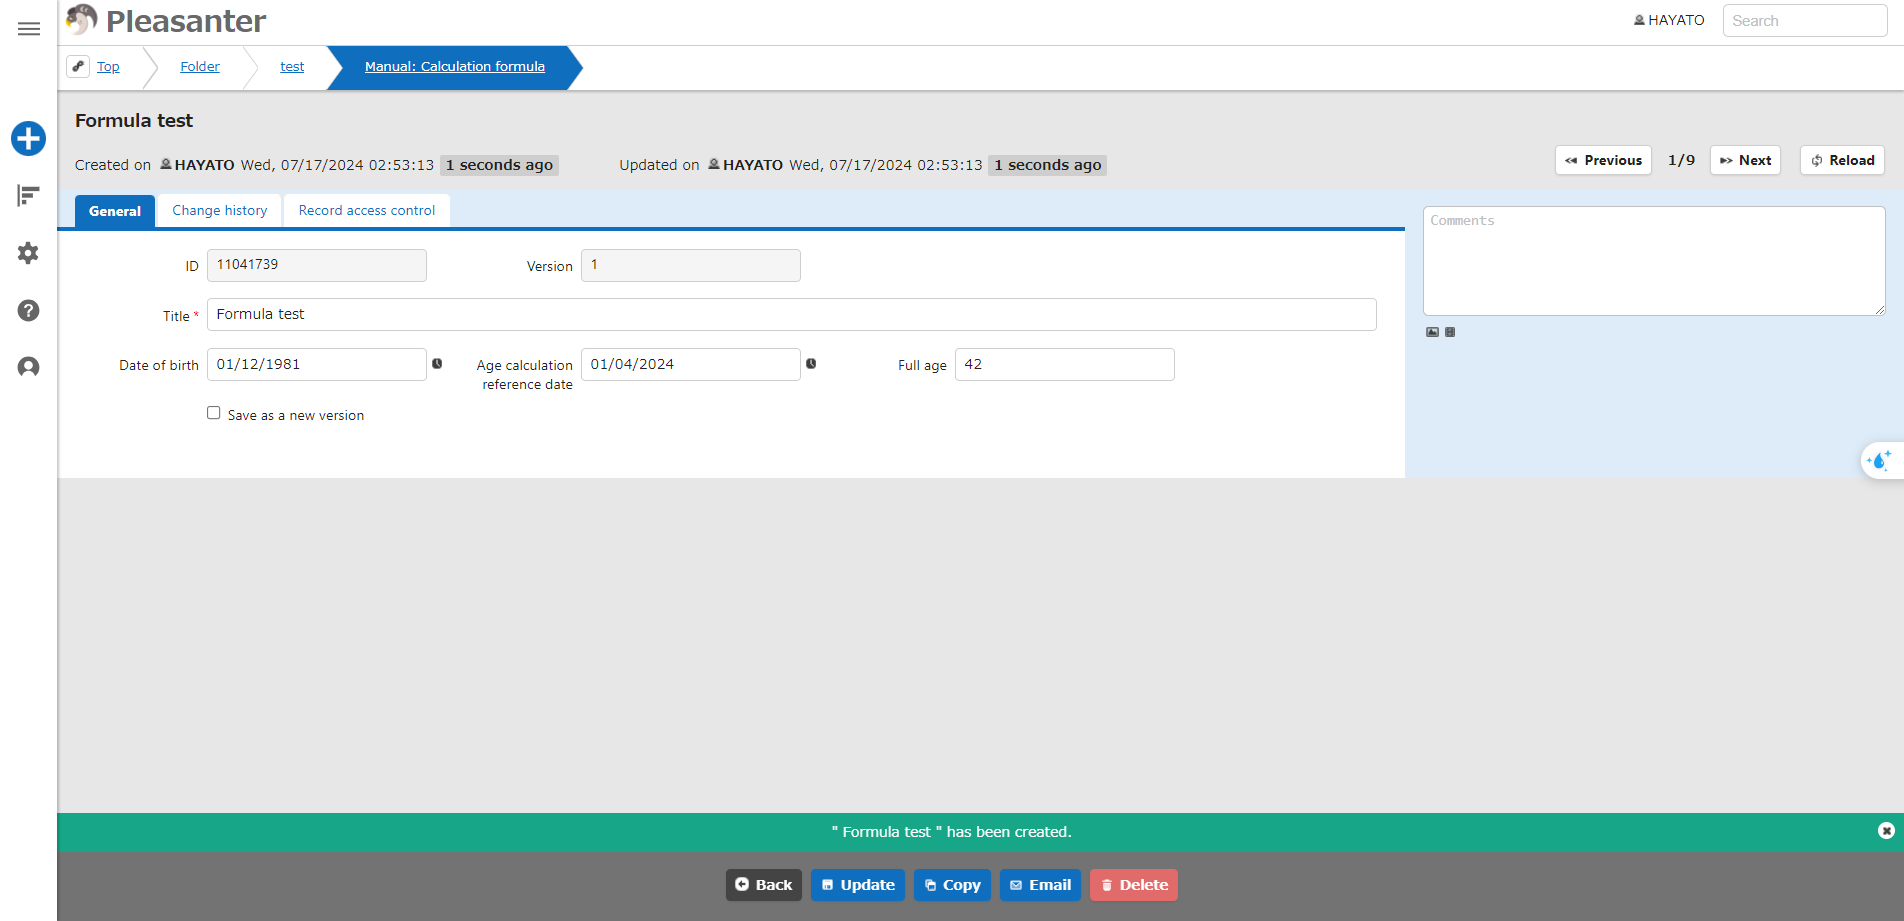Click the wrench icon beside Top breadcrumb
The width and height of the screenshot is (1904, 921).
[78, 66]
